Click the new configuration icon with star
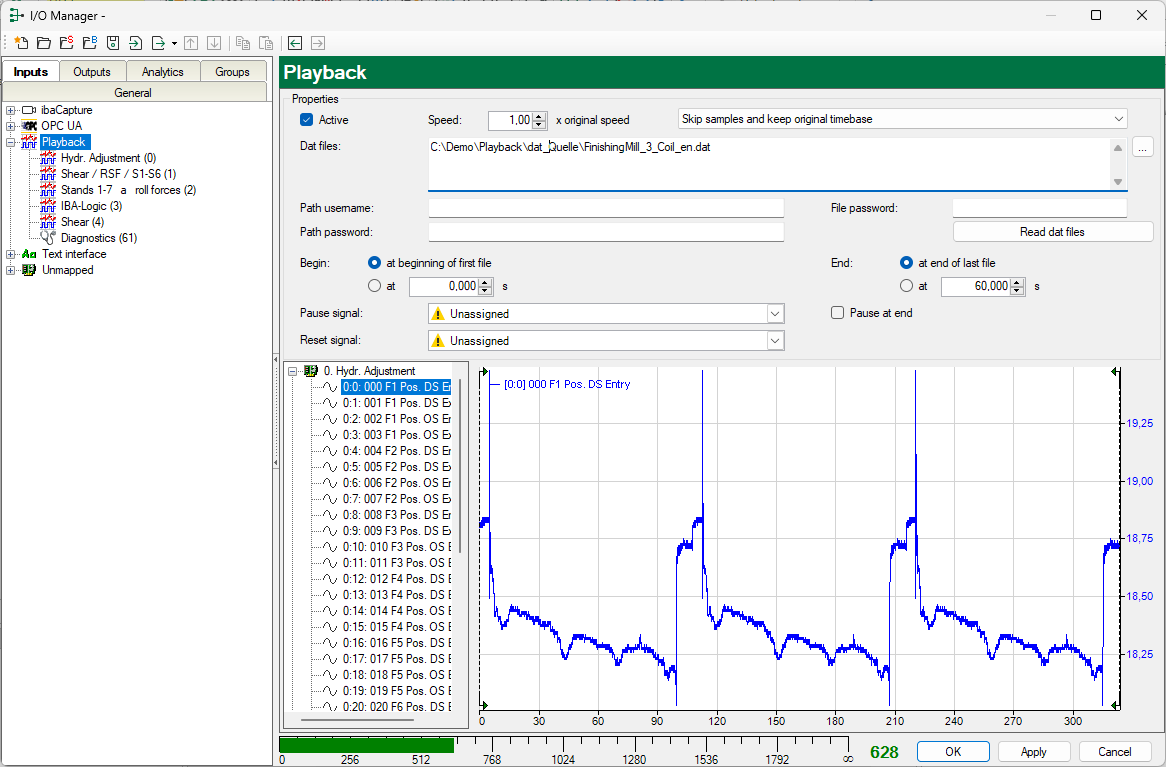Viewport: 1166px width, 767px height. 22,43
